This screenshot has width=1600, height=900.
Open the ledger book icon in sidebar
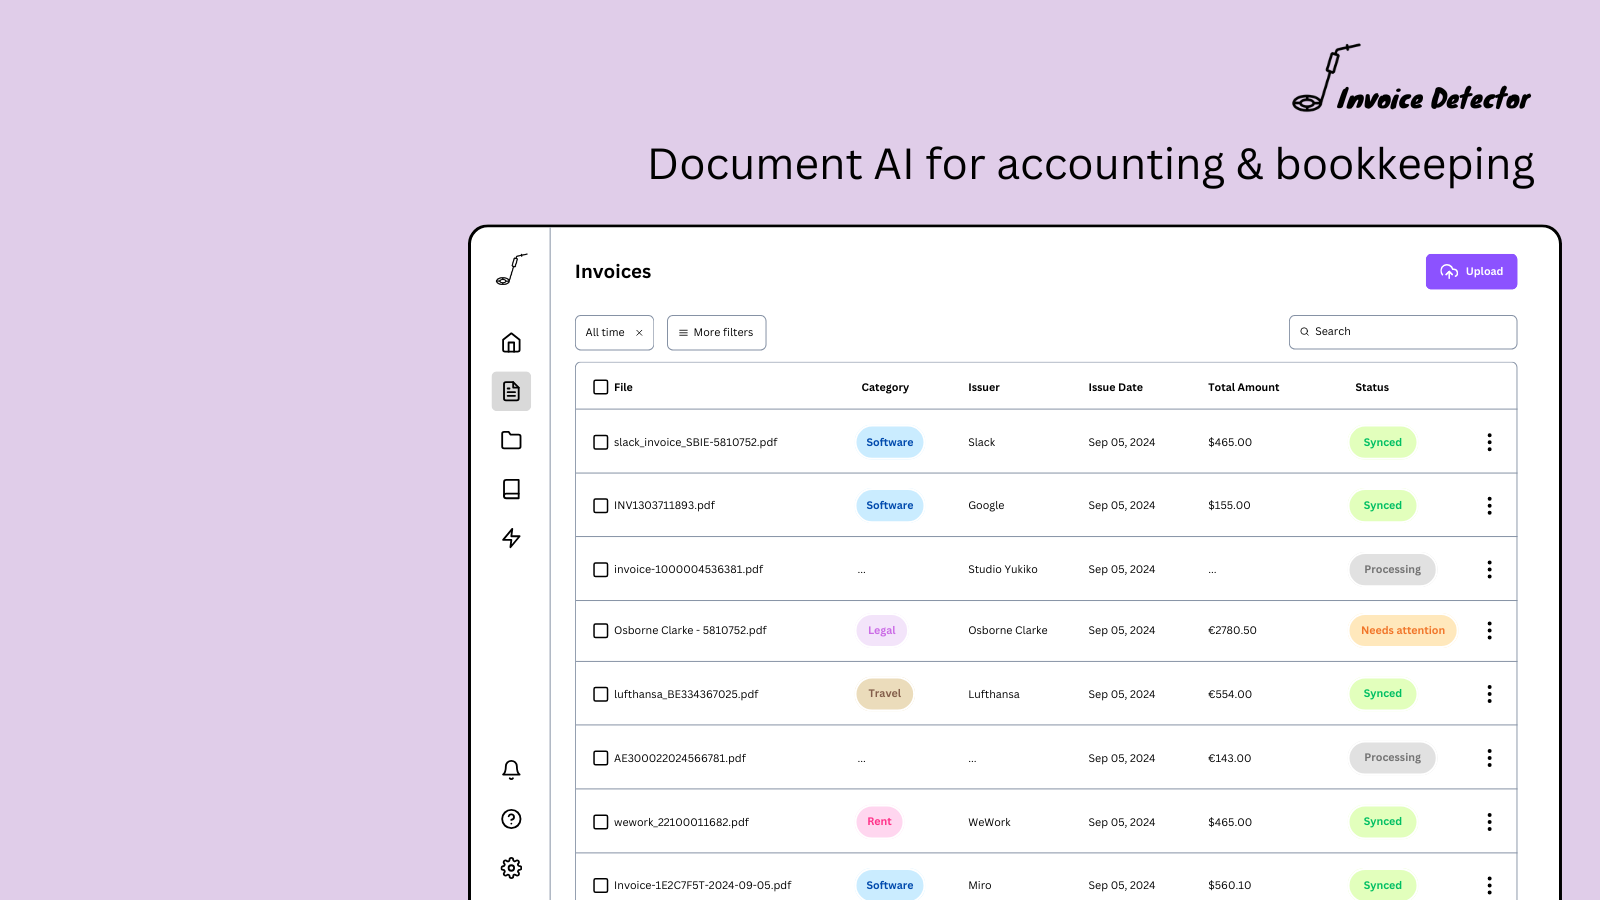coord(511,489)
